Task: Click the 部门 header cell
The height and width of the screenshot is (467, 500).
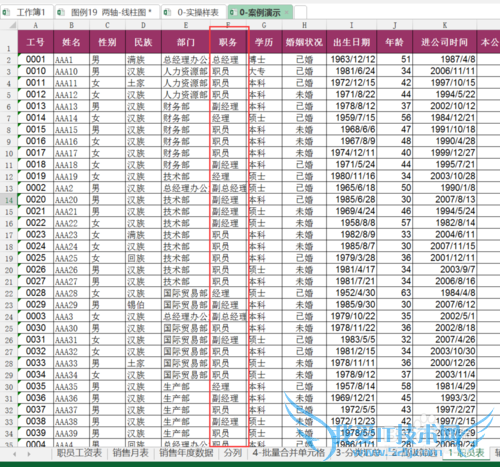Action: click(x=186, y=42)
